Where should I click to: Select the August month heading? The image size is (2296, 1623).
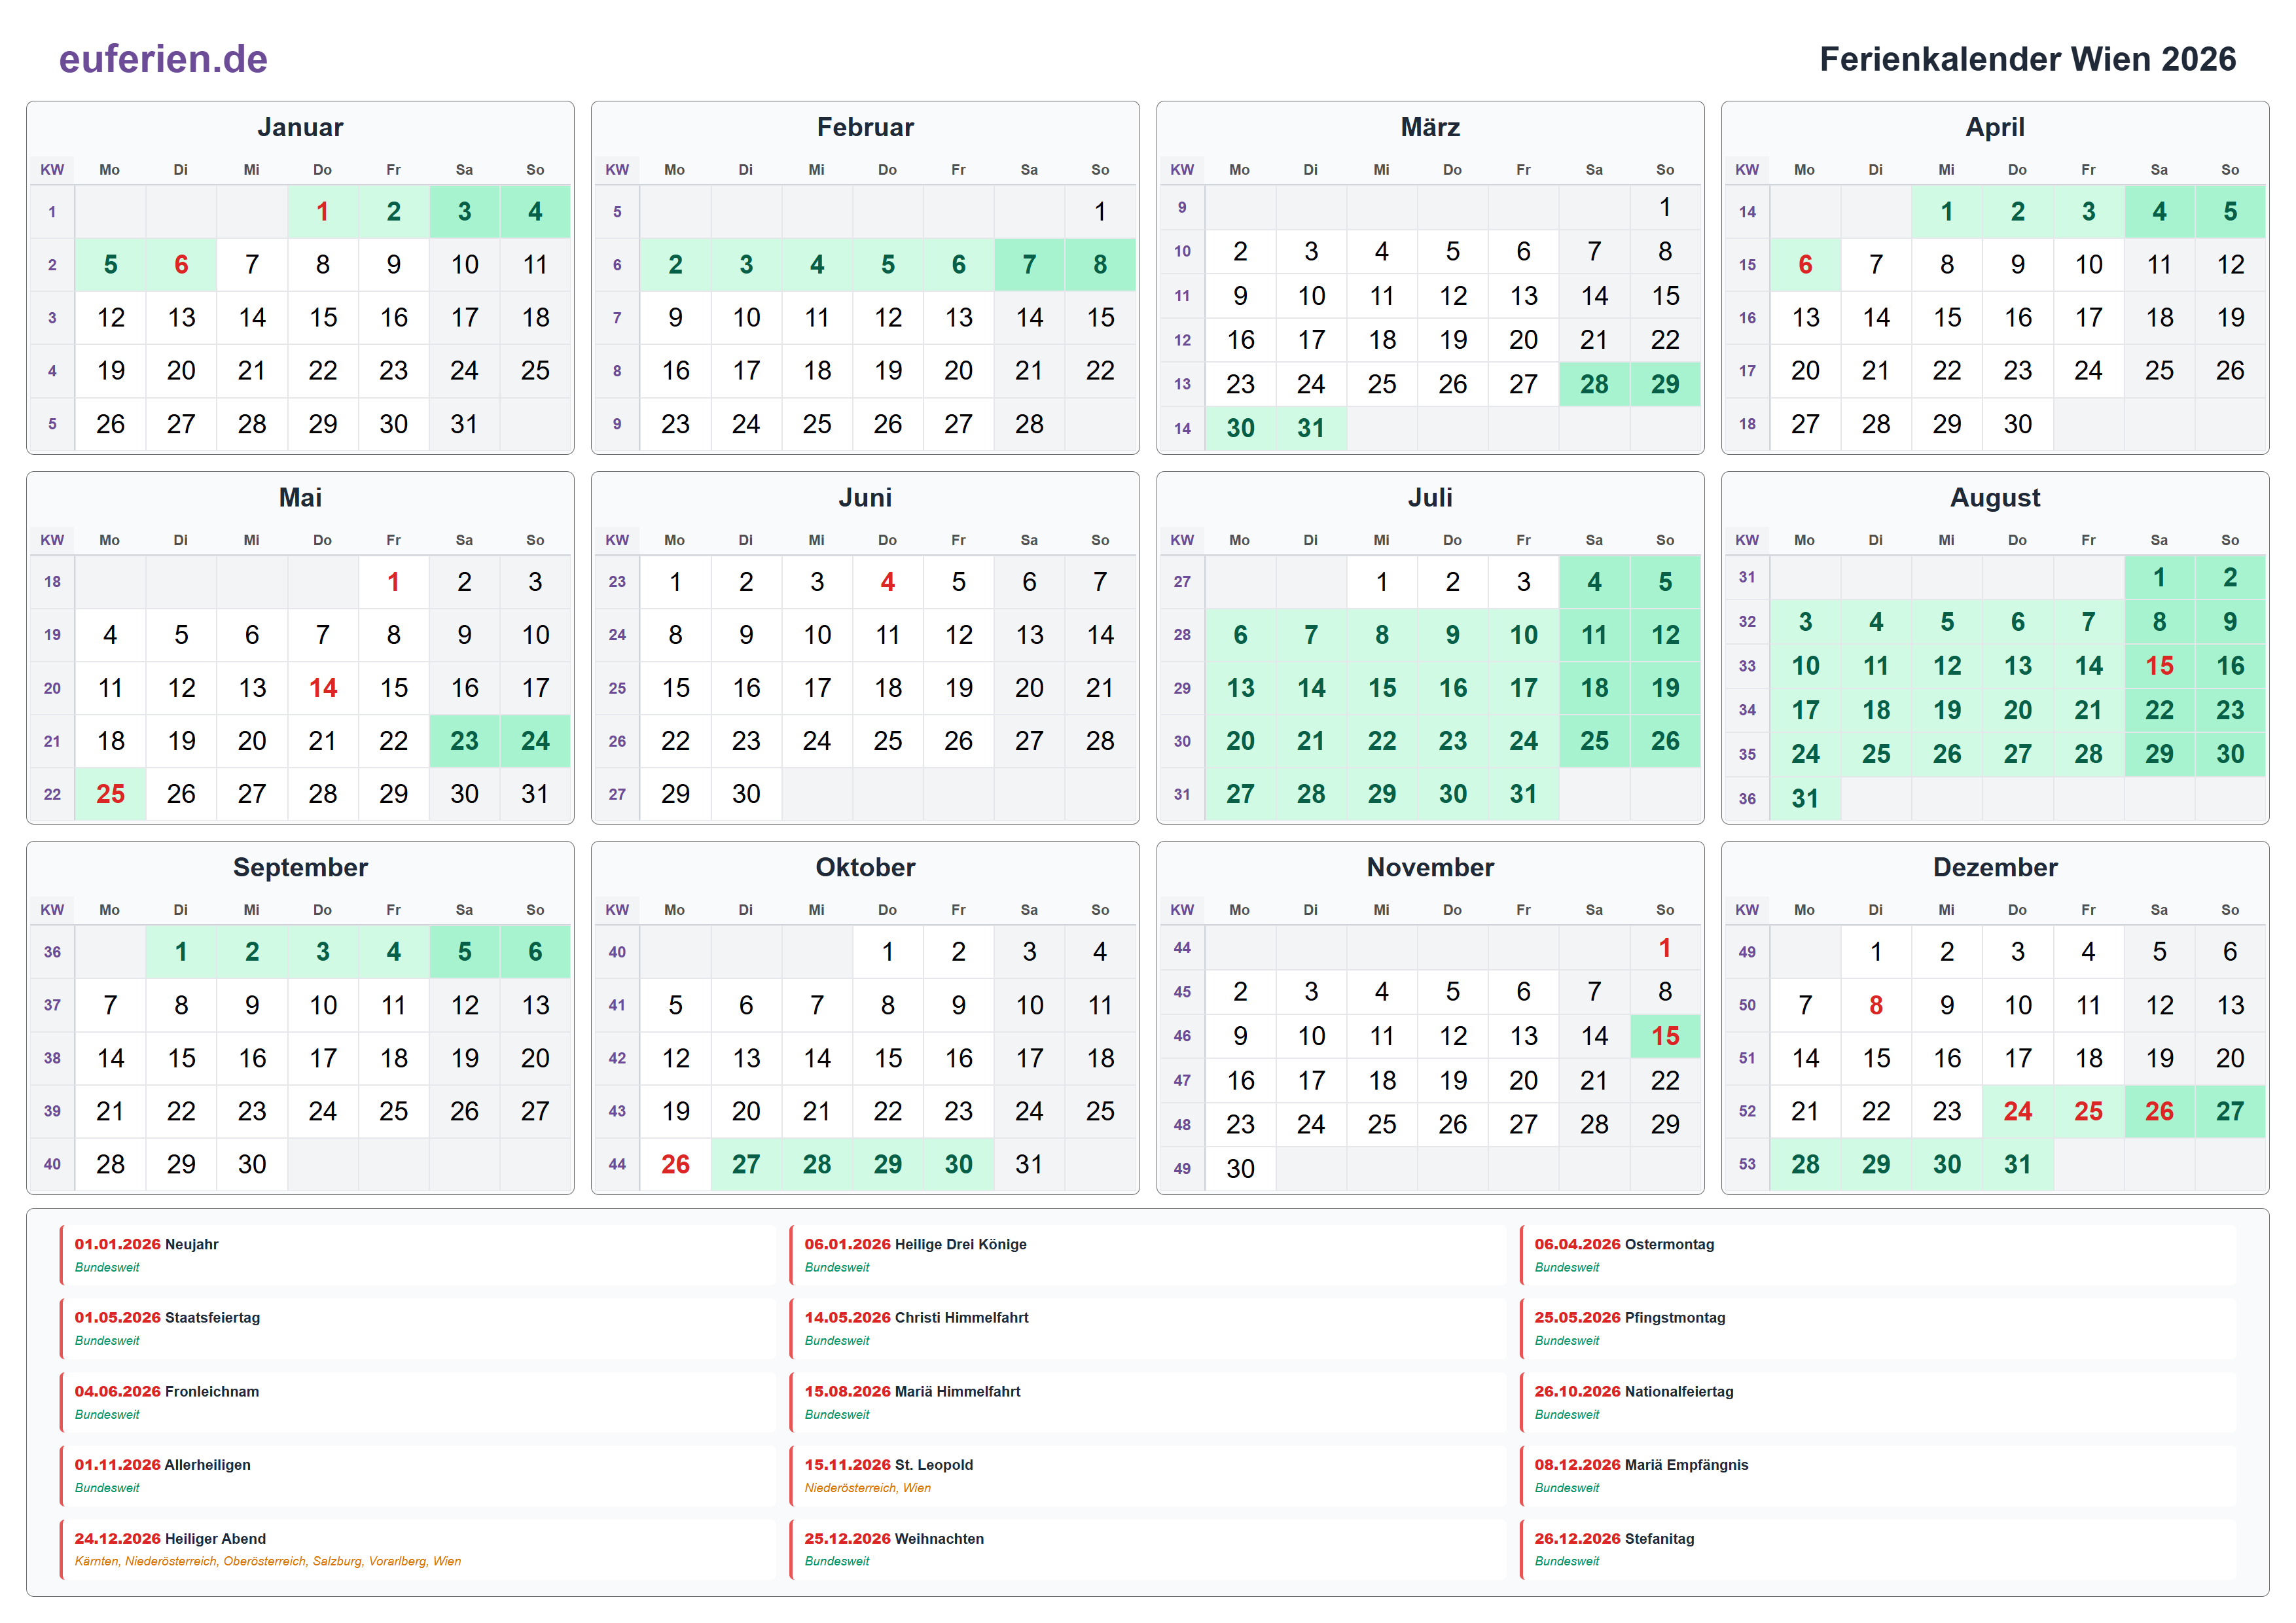click(1995, 497)
